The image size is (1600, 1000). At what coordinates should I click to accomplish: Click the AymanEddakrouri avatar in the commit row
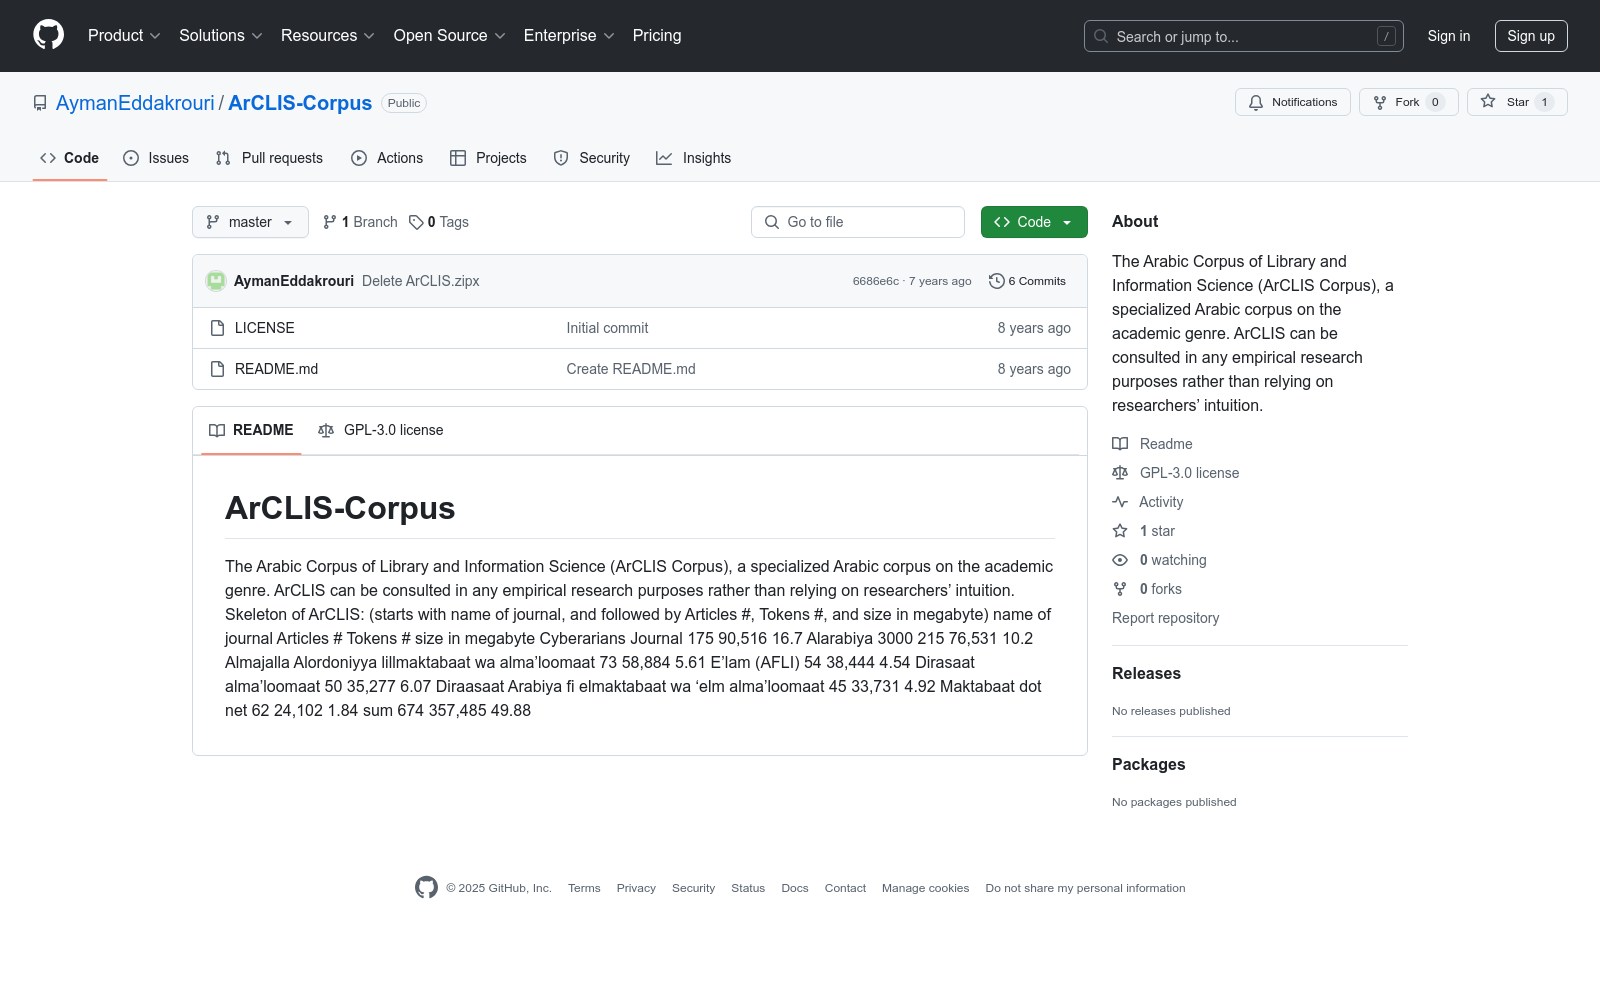(x=216, y=281)
